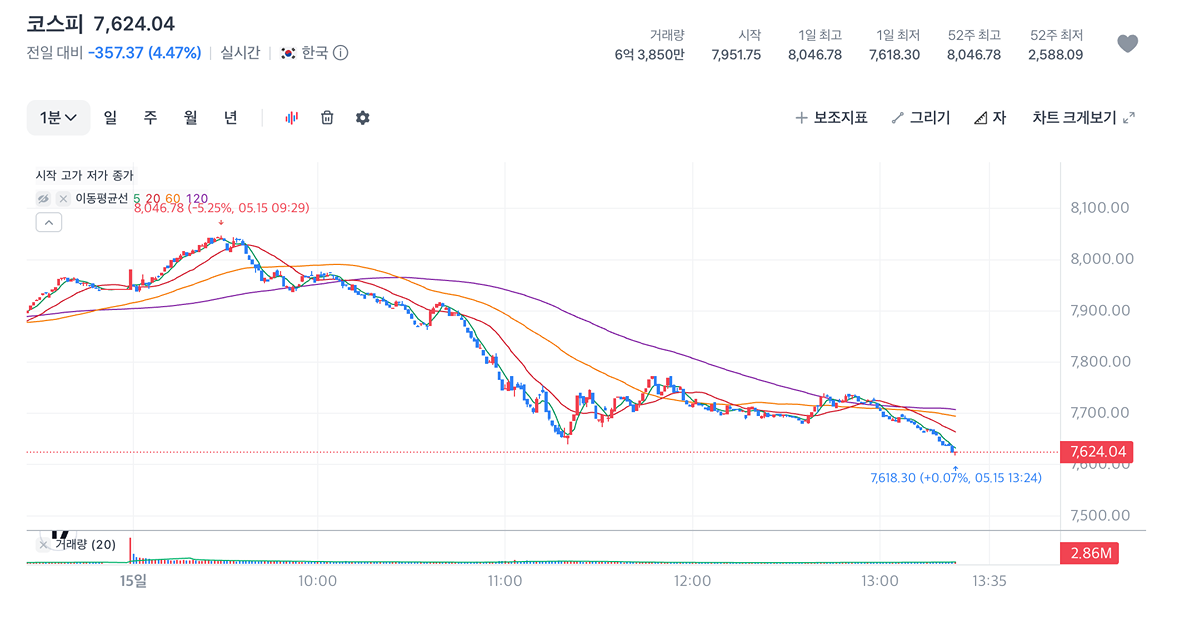Click the 코스피 index title
This screenshot has height=631, width=1200.
pyautogui.click(x=55, y=24)
